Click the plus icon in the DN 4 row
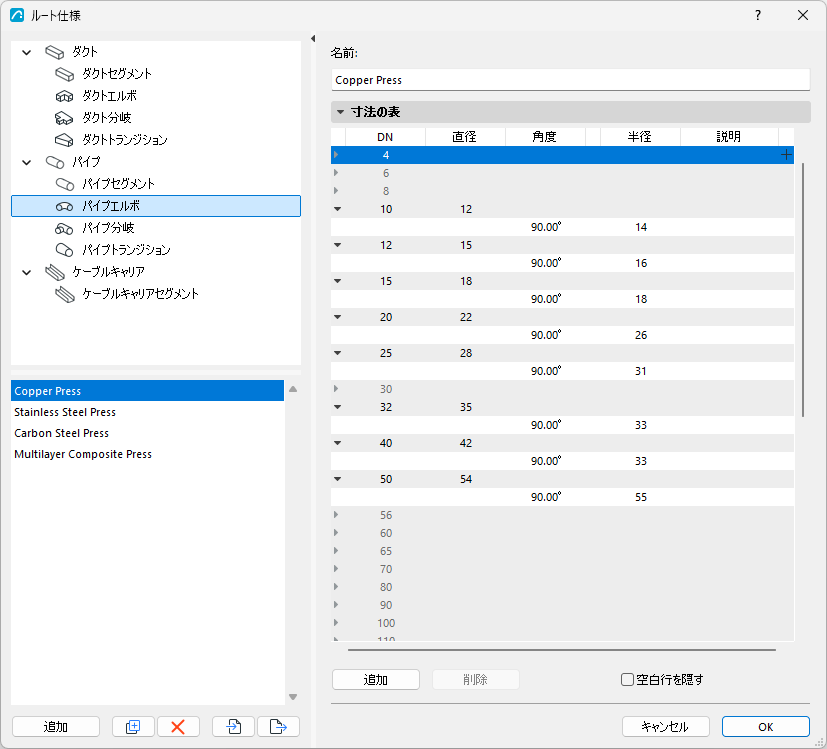The image size is (827, 749). pyautogui.click(x=786, y=155)
